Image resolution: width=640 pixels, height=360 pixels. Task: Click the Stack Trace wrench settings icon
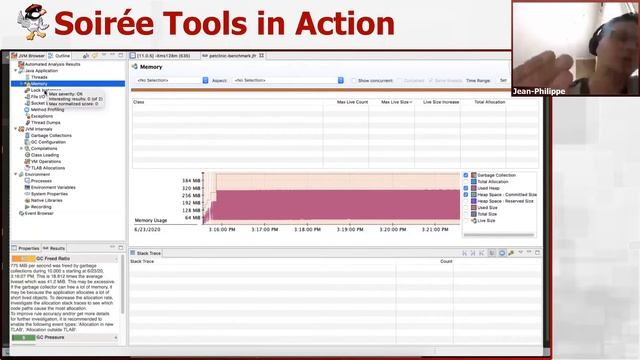511,253
